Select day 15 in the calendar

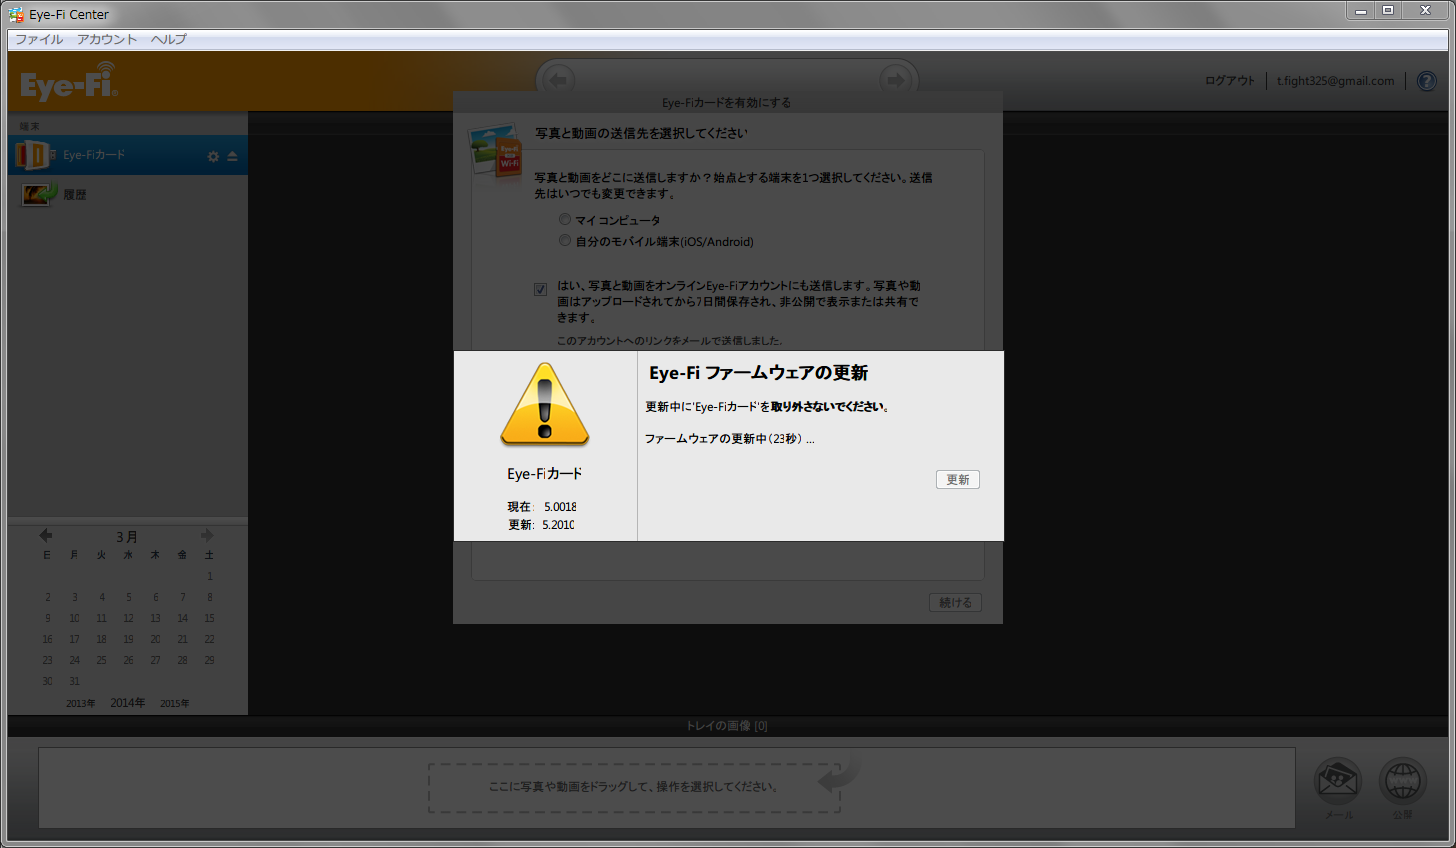tap(210, 618)
